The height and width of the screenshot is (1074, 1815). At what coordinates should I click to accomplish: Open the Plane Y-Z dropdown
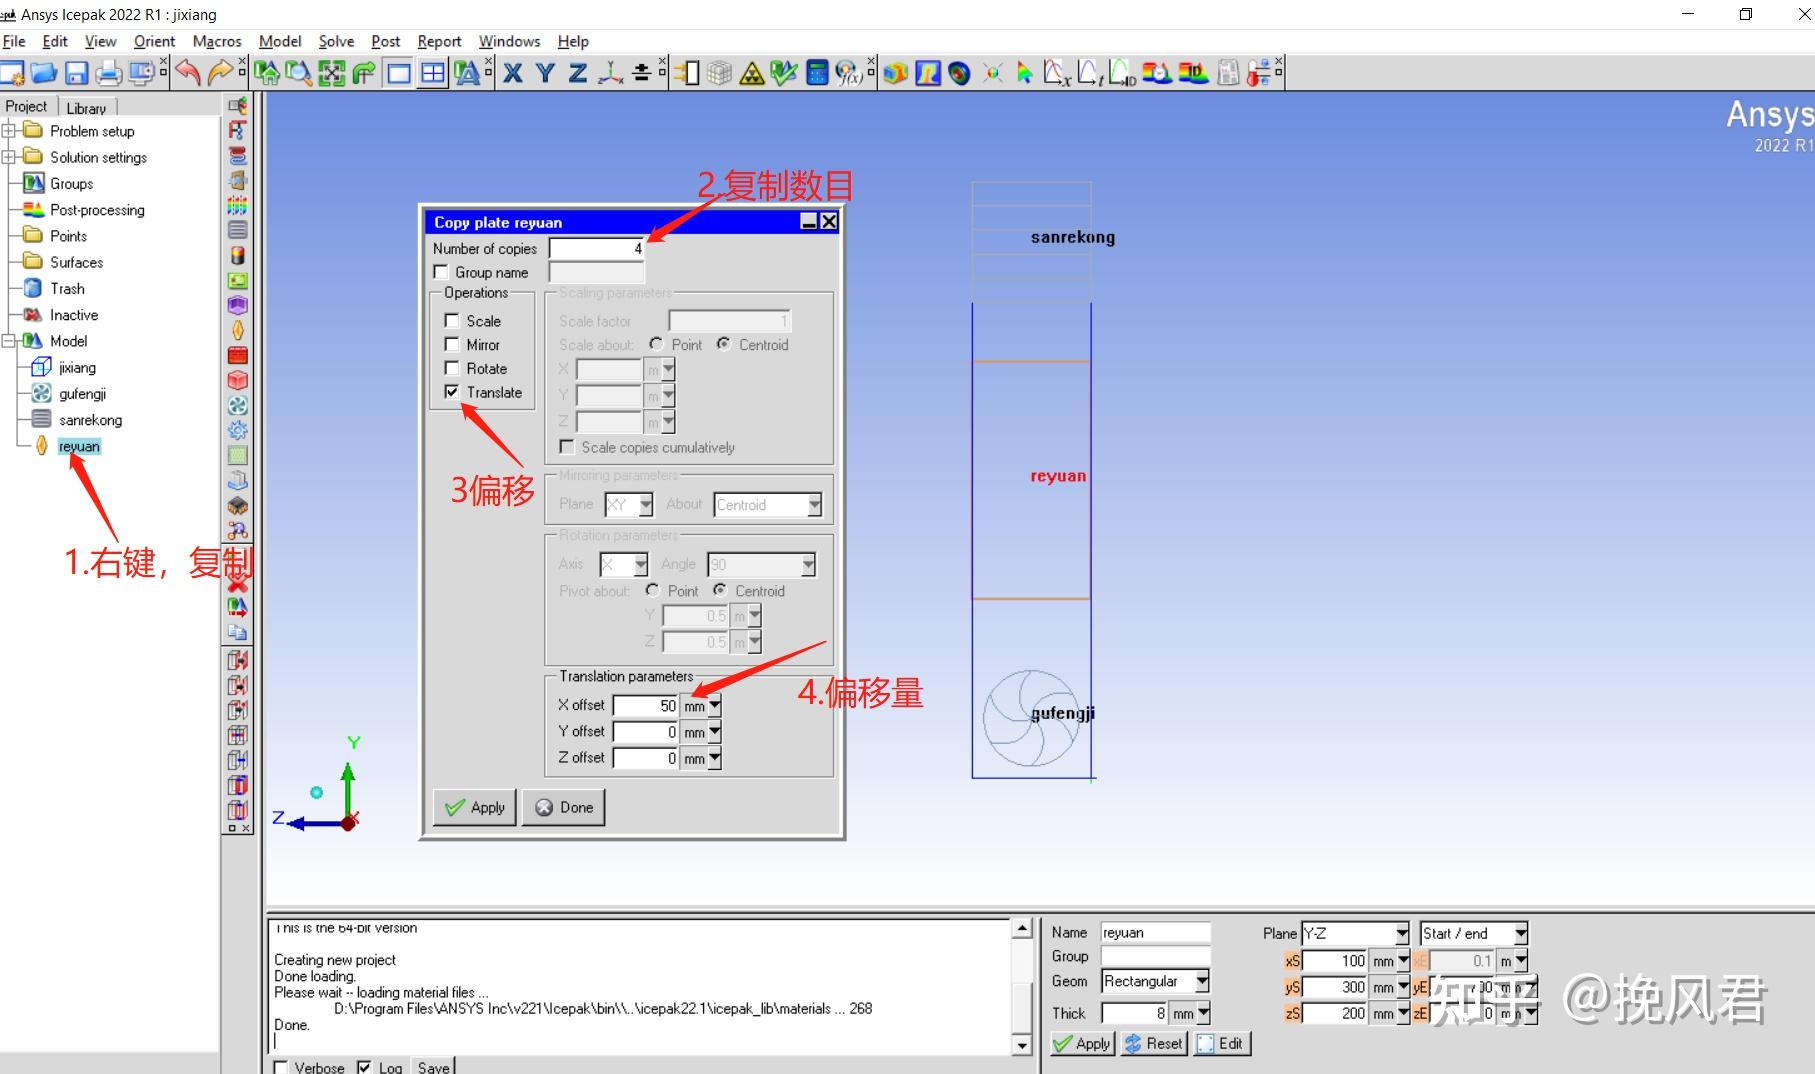point(1401,933)
